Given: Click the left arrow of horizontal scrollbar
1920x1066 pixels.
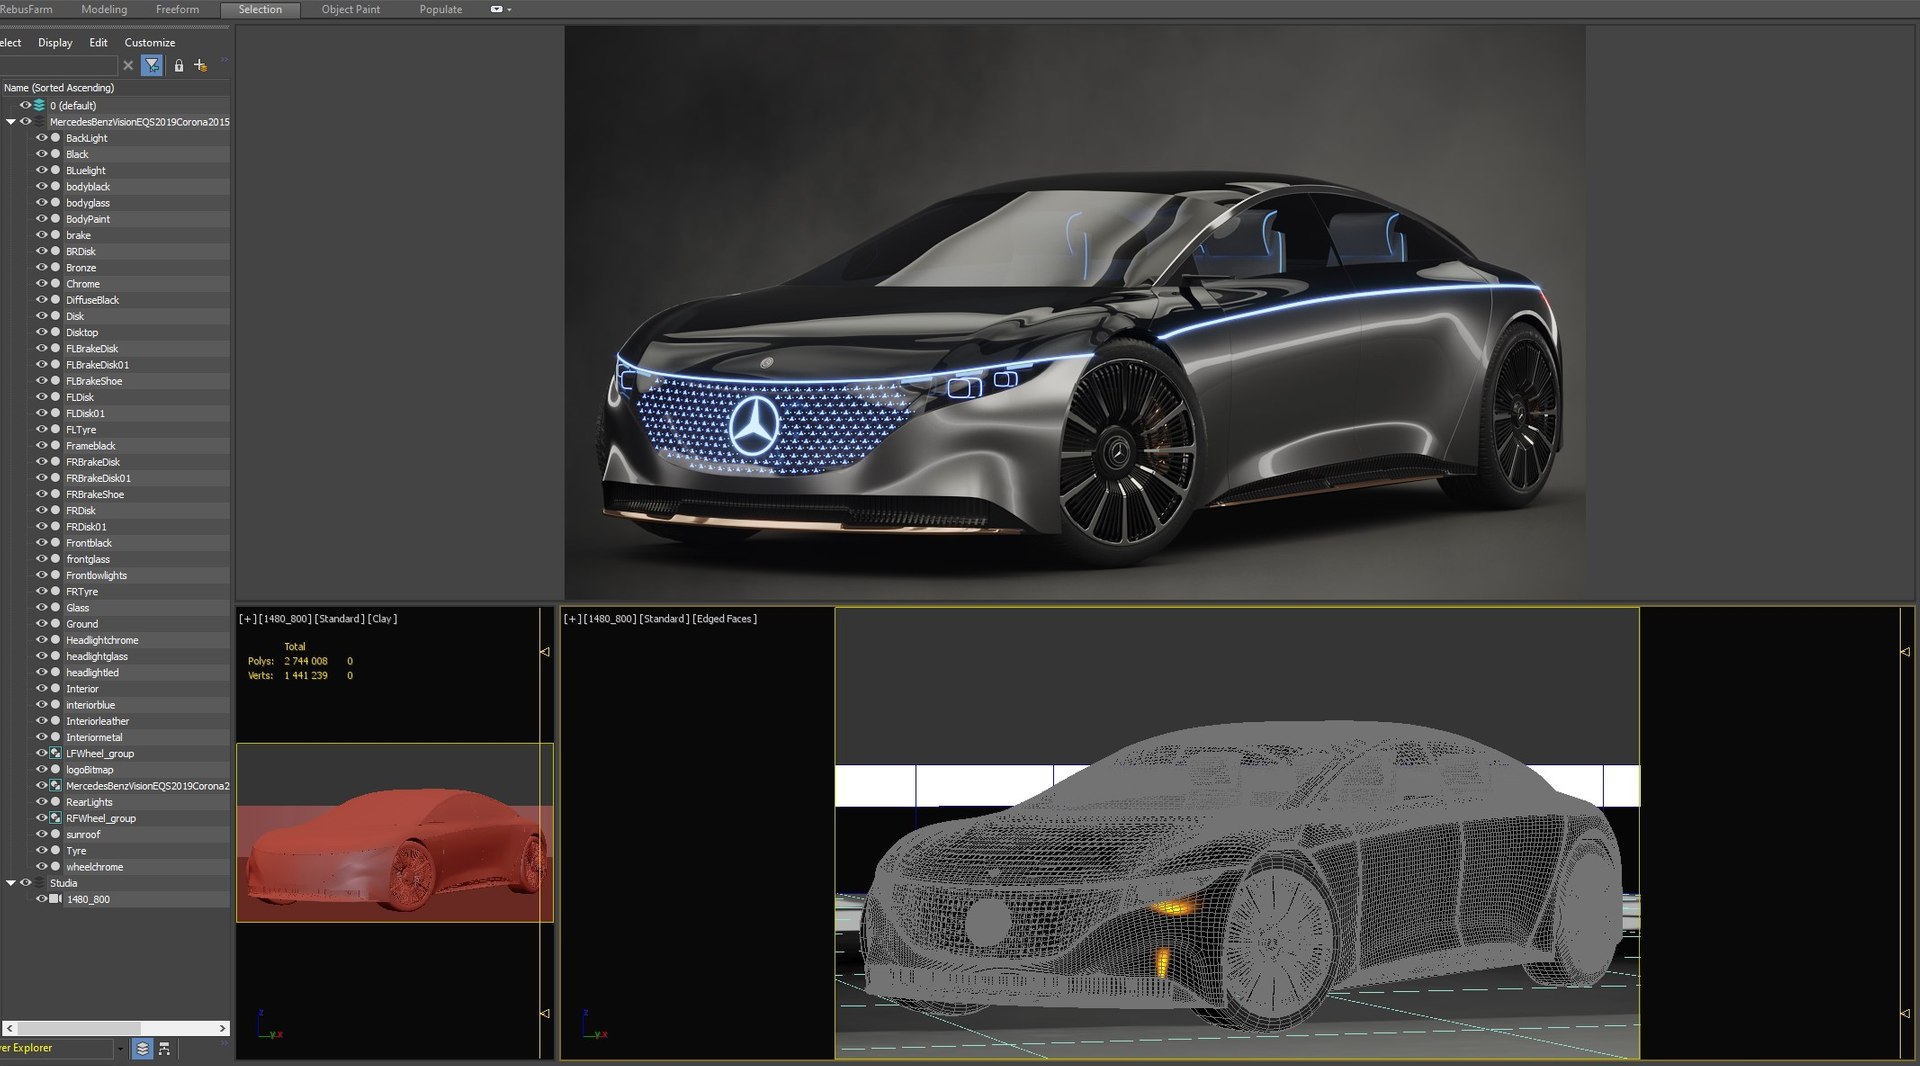Looking at the screenshot, I should coord(9,1028).
